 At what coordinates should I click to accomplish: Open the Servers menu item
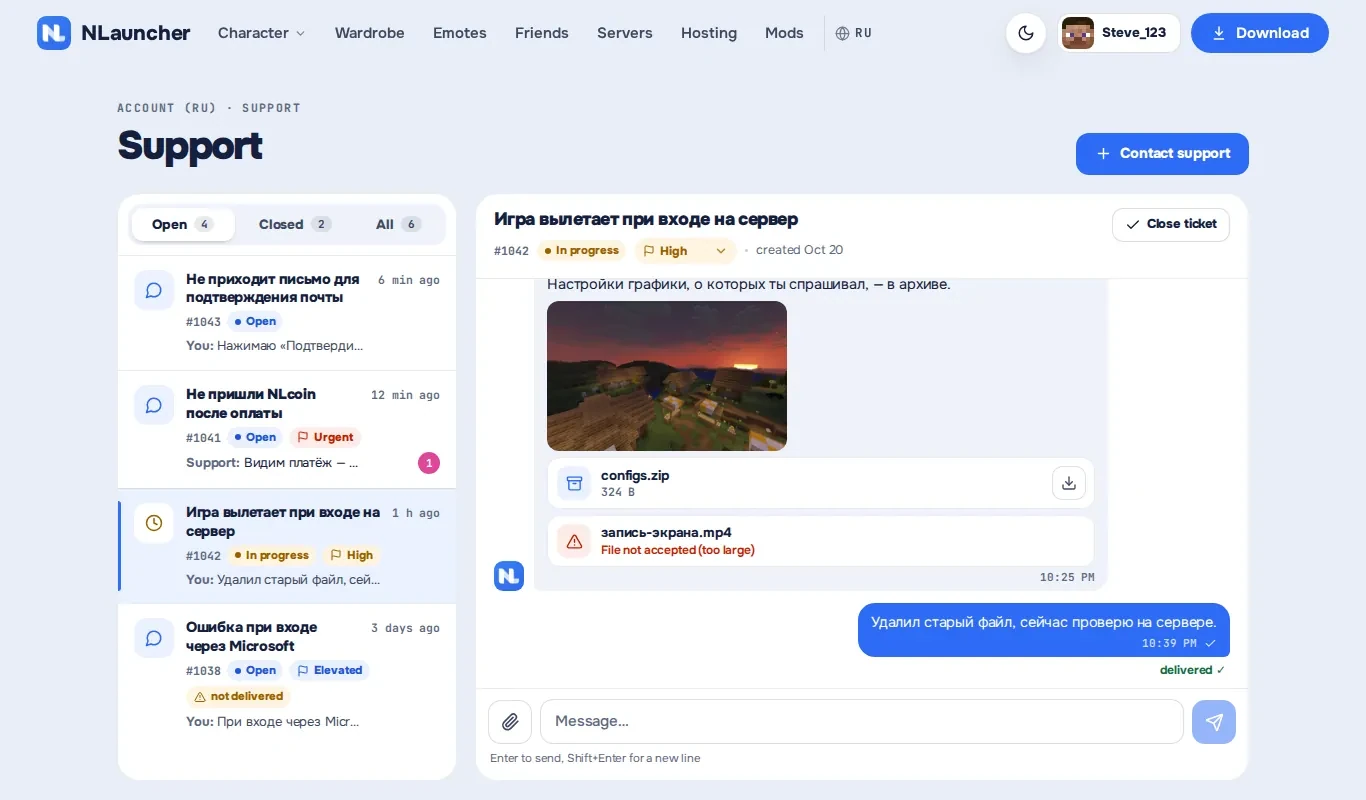click(x=625, y=33)
